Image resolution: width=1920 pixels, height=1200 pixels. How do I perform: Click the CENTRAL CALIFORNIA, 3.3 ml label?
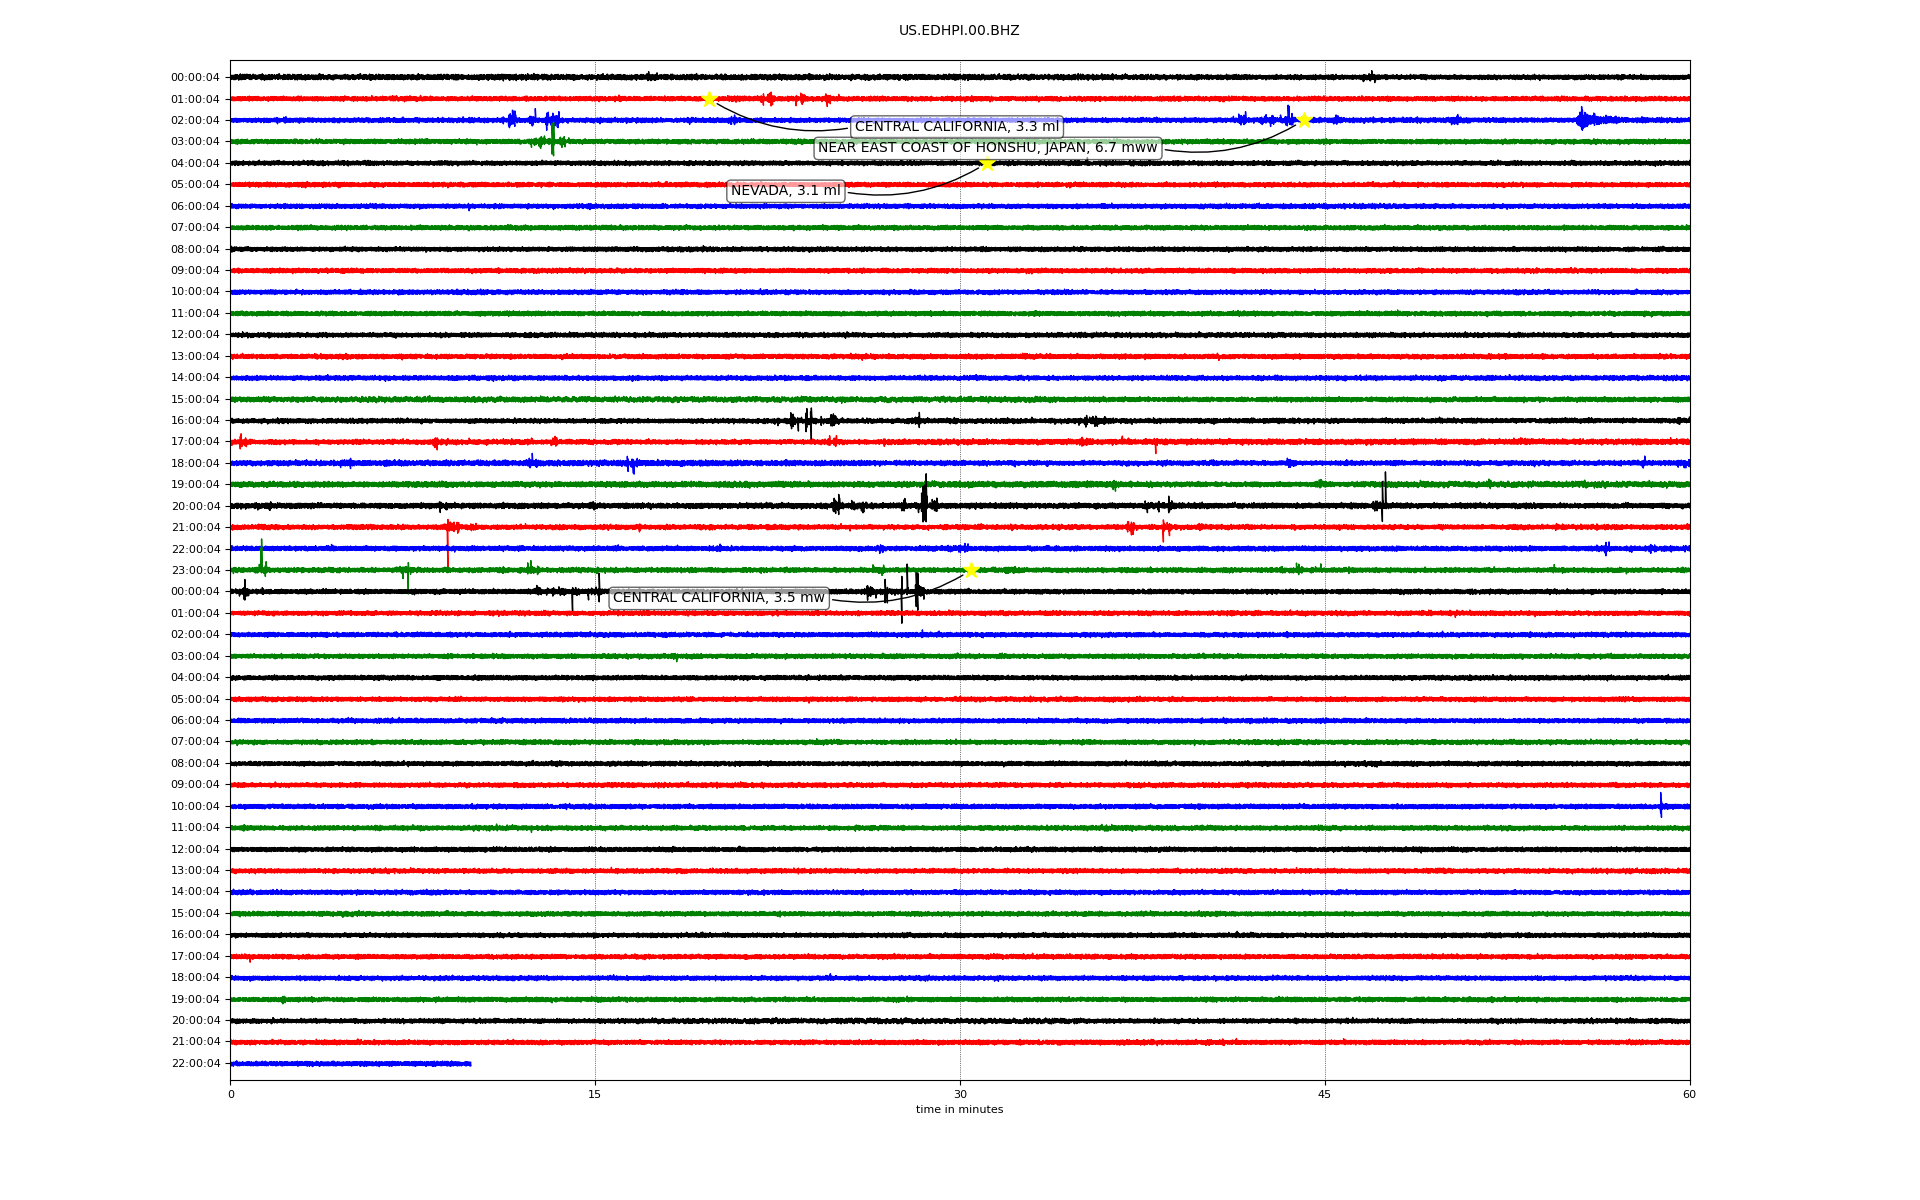pyautogui.click(x=956, y=127)
